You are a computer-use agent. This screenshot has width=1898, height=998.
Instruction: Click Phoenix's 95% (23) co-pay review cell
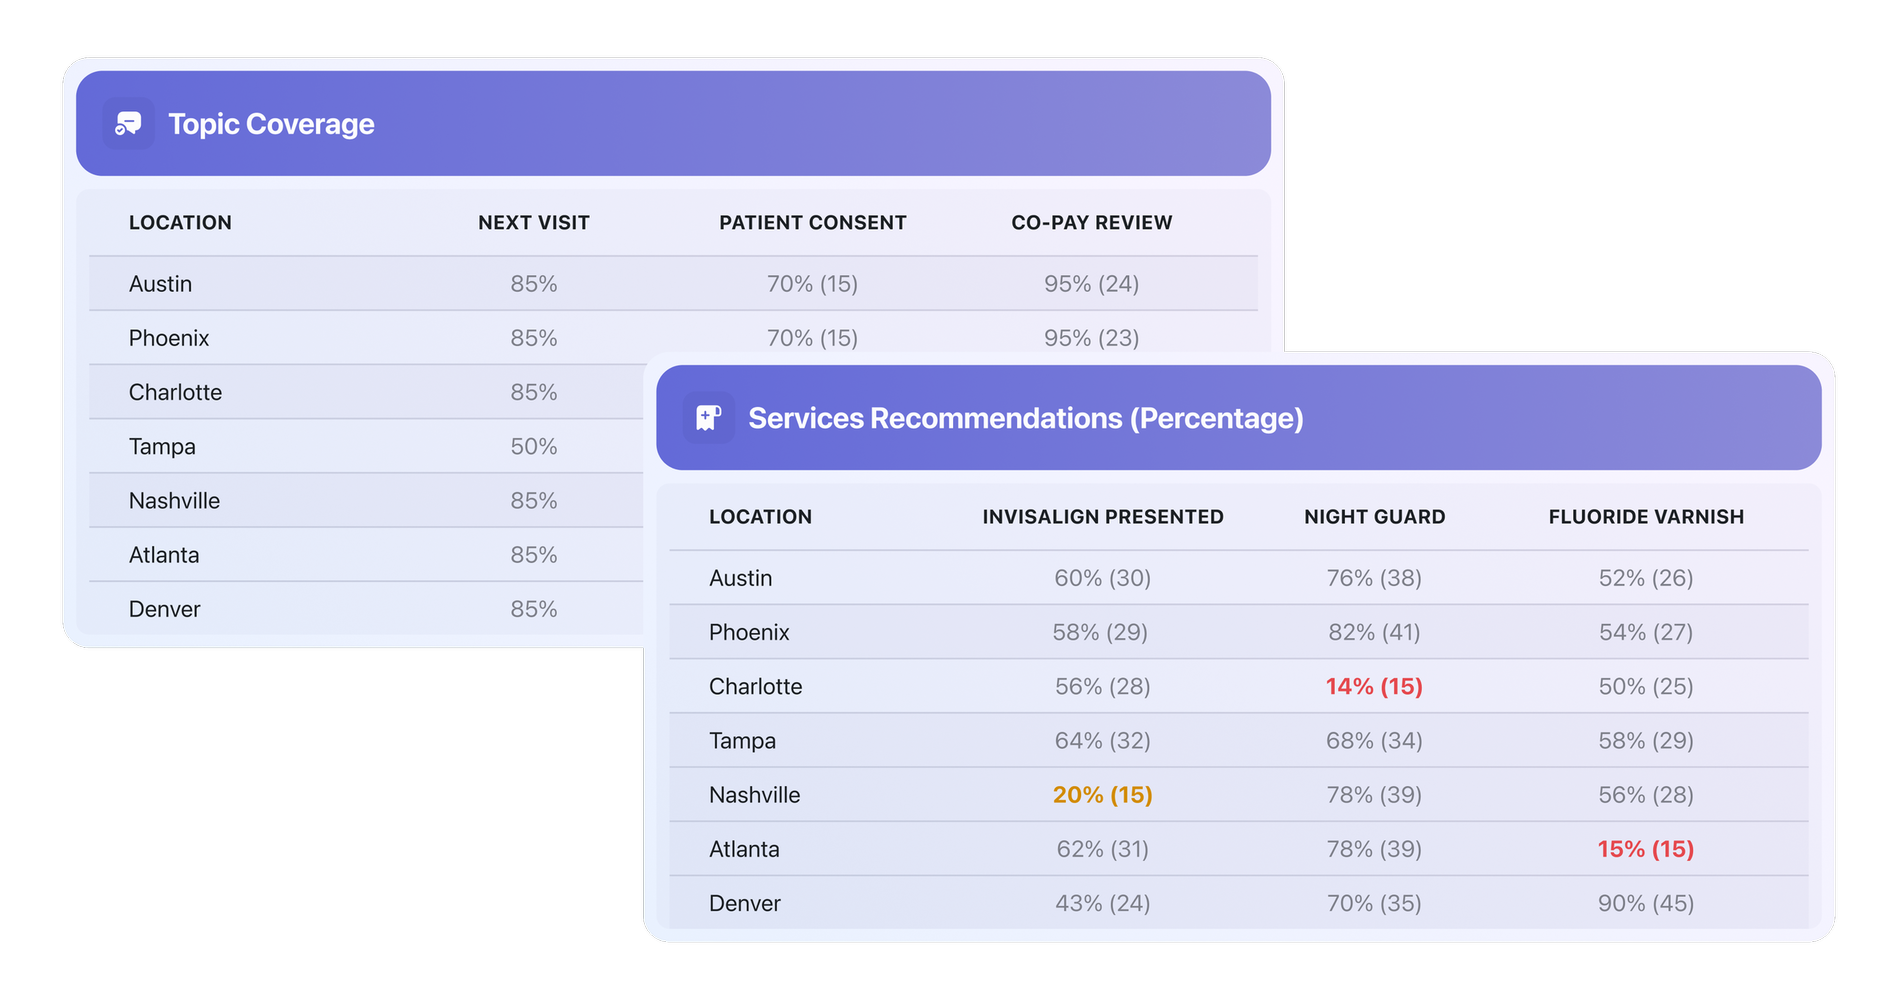coord(1092,338)
